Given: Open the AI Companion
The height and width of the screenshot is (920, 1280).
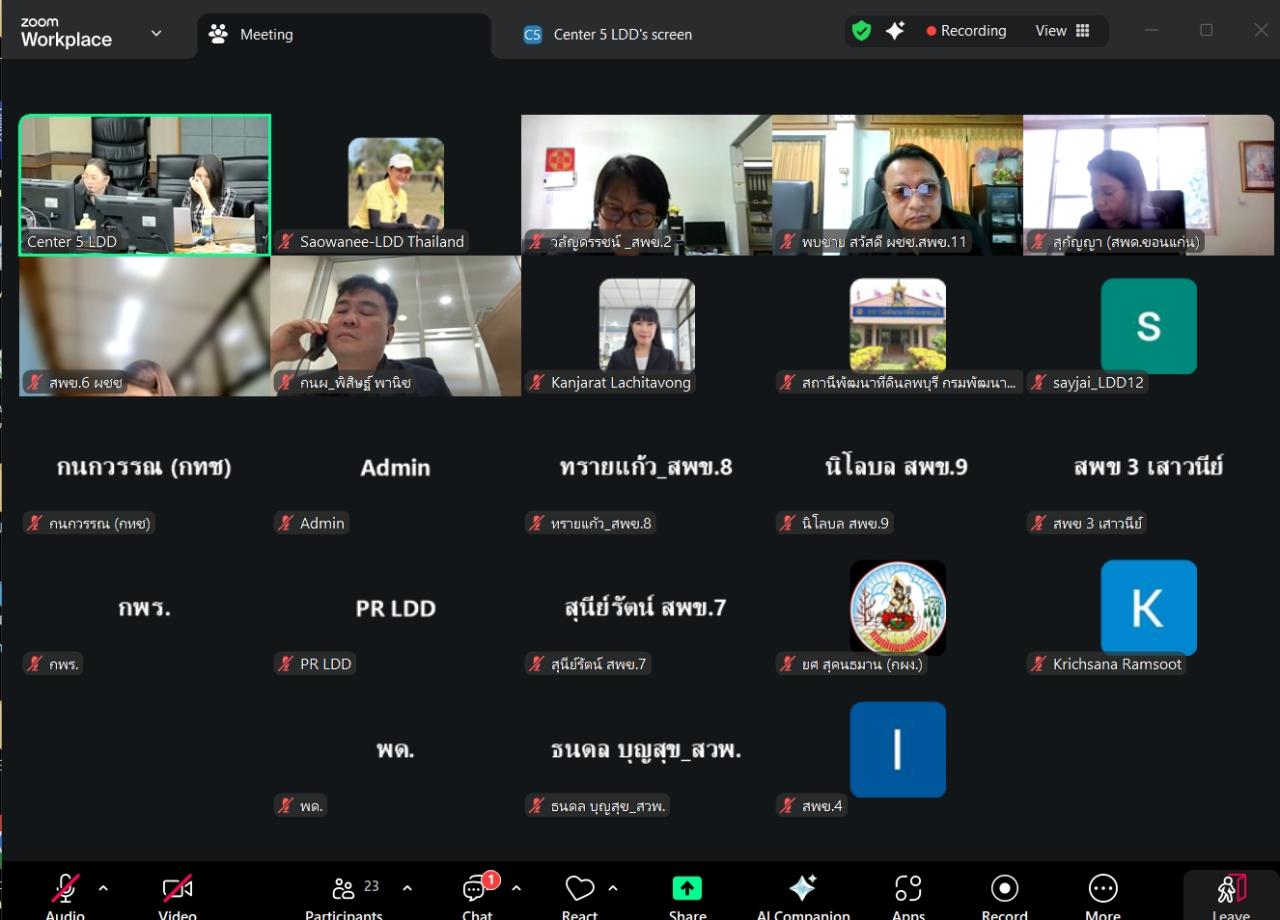Looking at the screenshot, I should 802,890.
